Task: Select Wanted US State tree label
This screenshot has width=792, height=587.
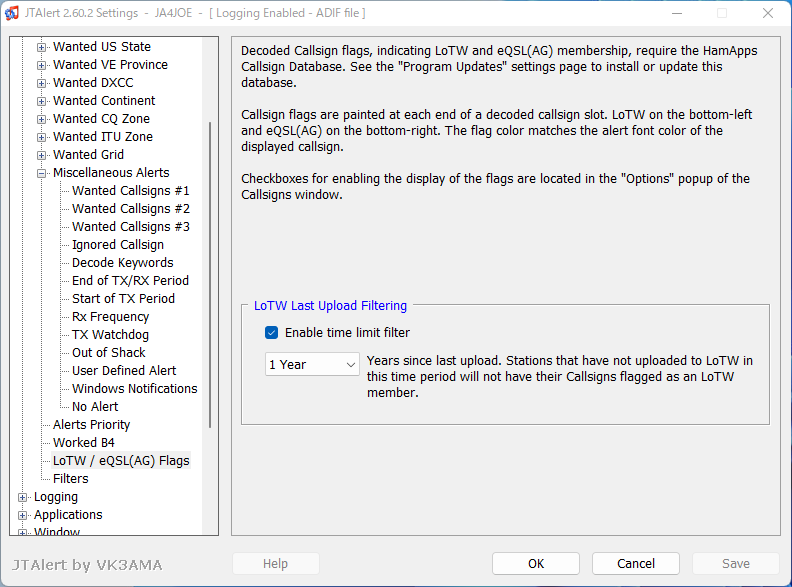Action: (102, 47)
